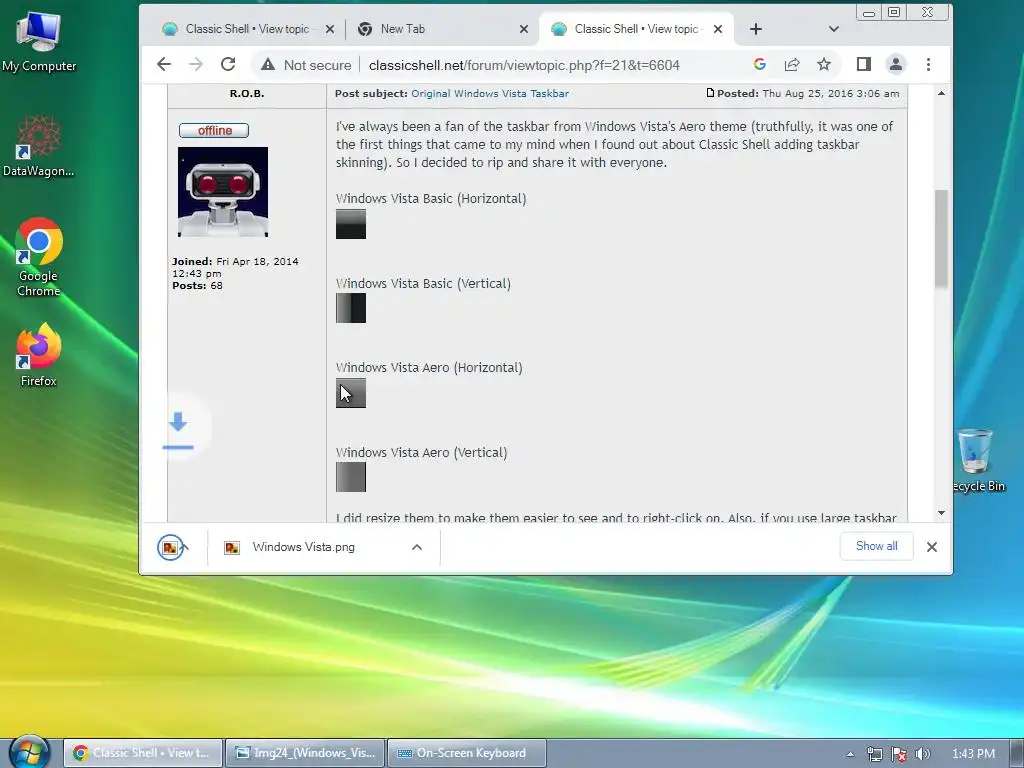The width and height of the screenshot is (1024, 768).
Task: Open R.O.B. robot avatar image
Action: pos(223,192)
